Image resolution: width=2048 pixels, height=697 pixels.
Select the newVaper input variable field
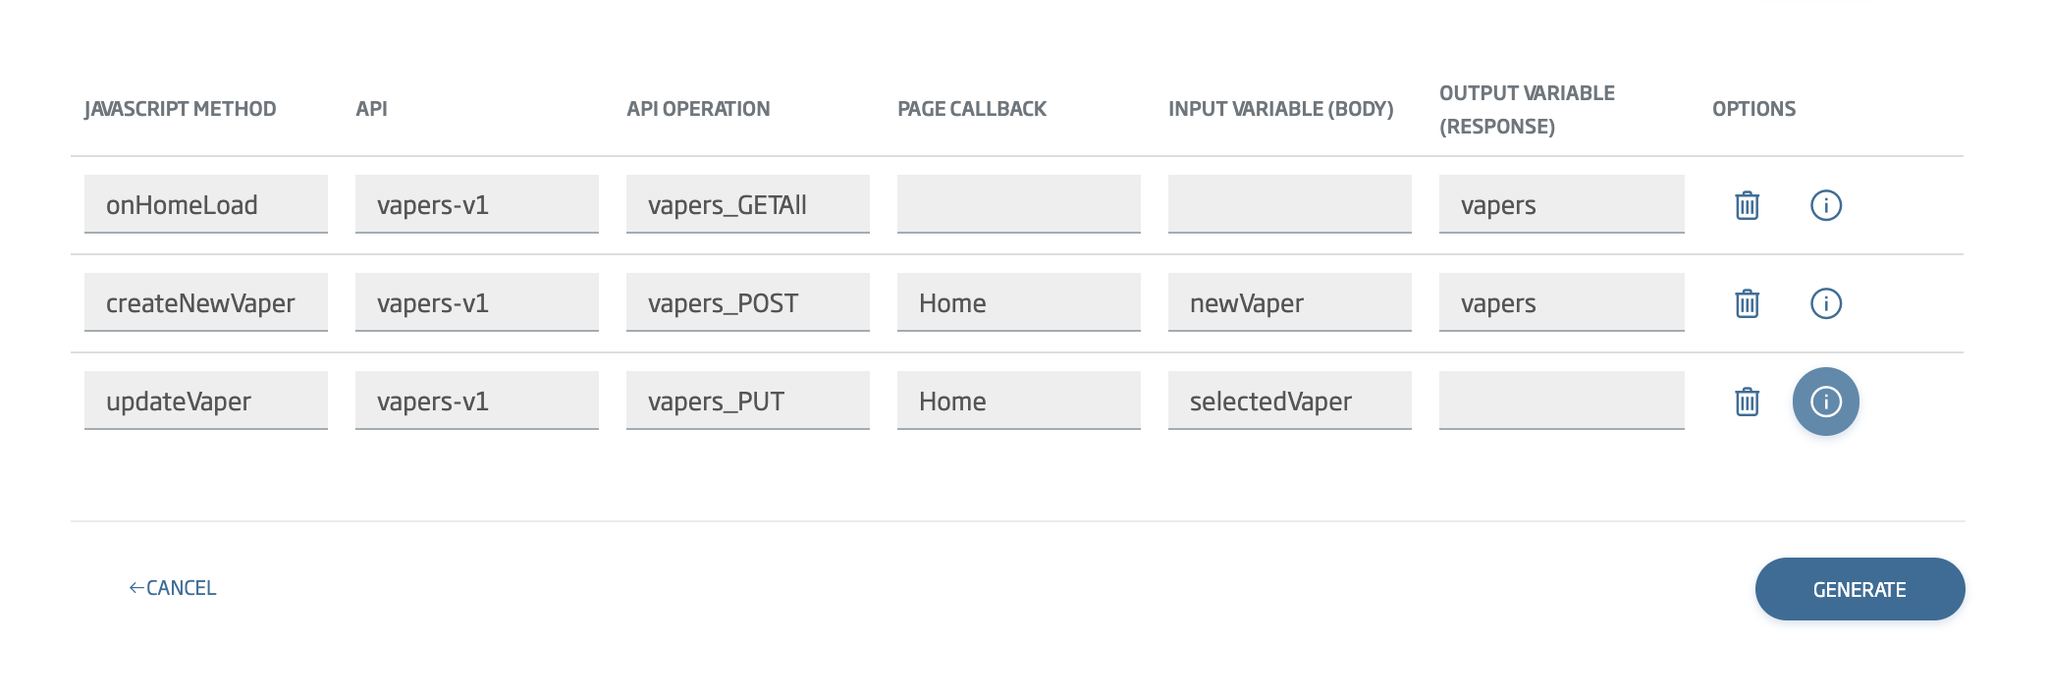coord(1289,302)
